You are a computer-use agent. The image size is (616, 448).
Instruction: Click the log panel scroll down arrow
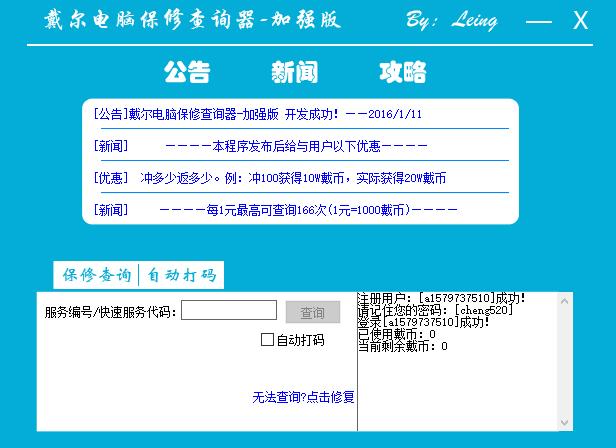(x=565, y=422)
